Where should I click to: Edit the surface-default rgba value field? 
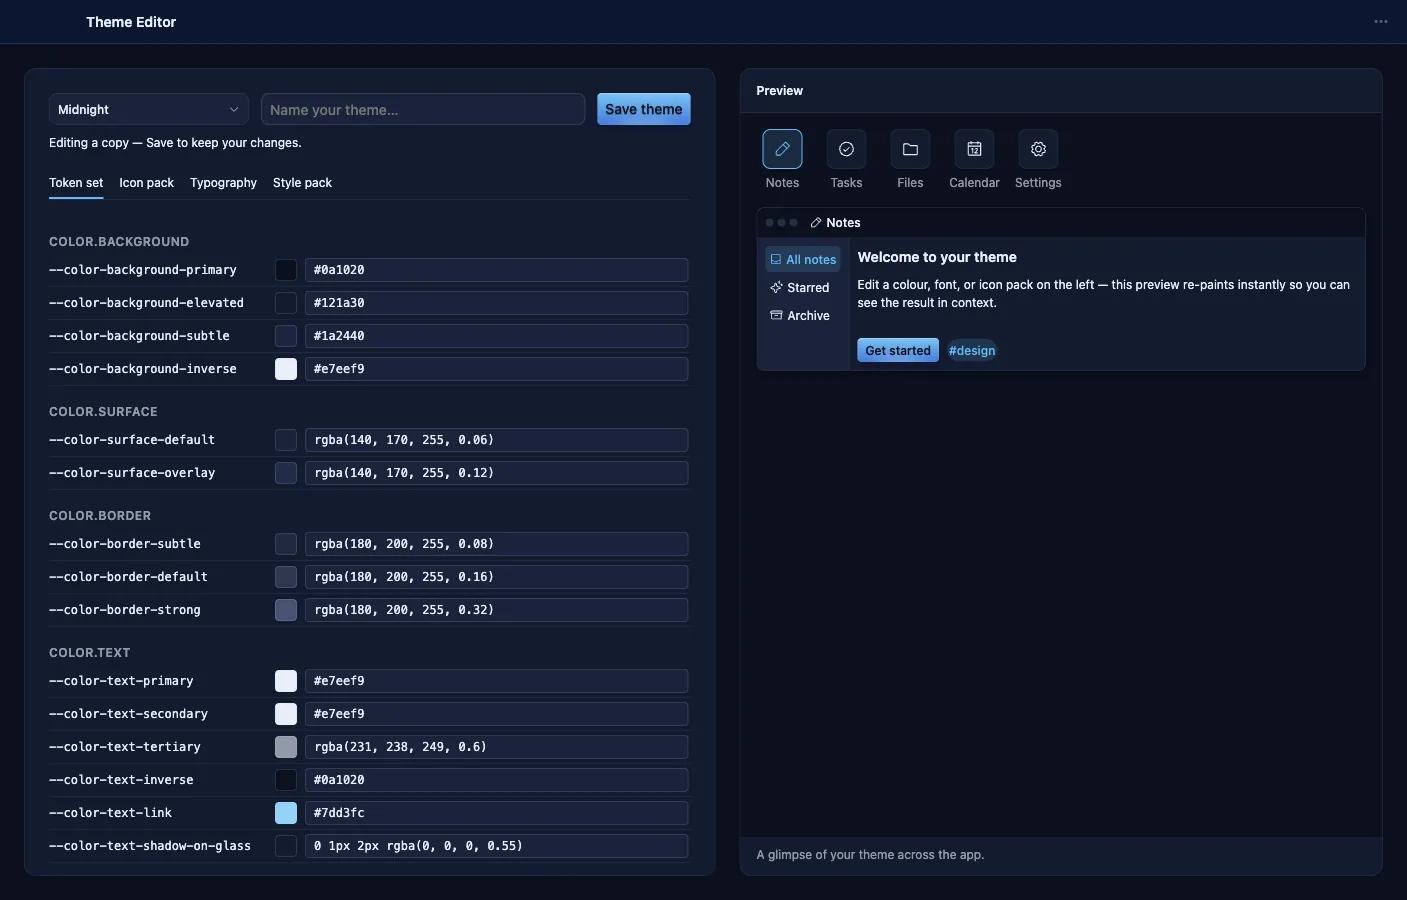[x=496, y=440]
